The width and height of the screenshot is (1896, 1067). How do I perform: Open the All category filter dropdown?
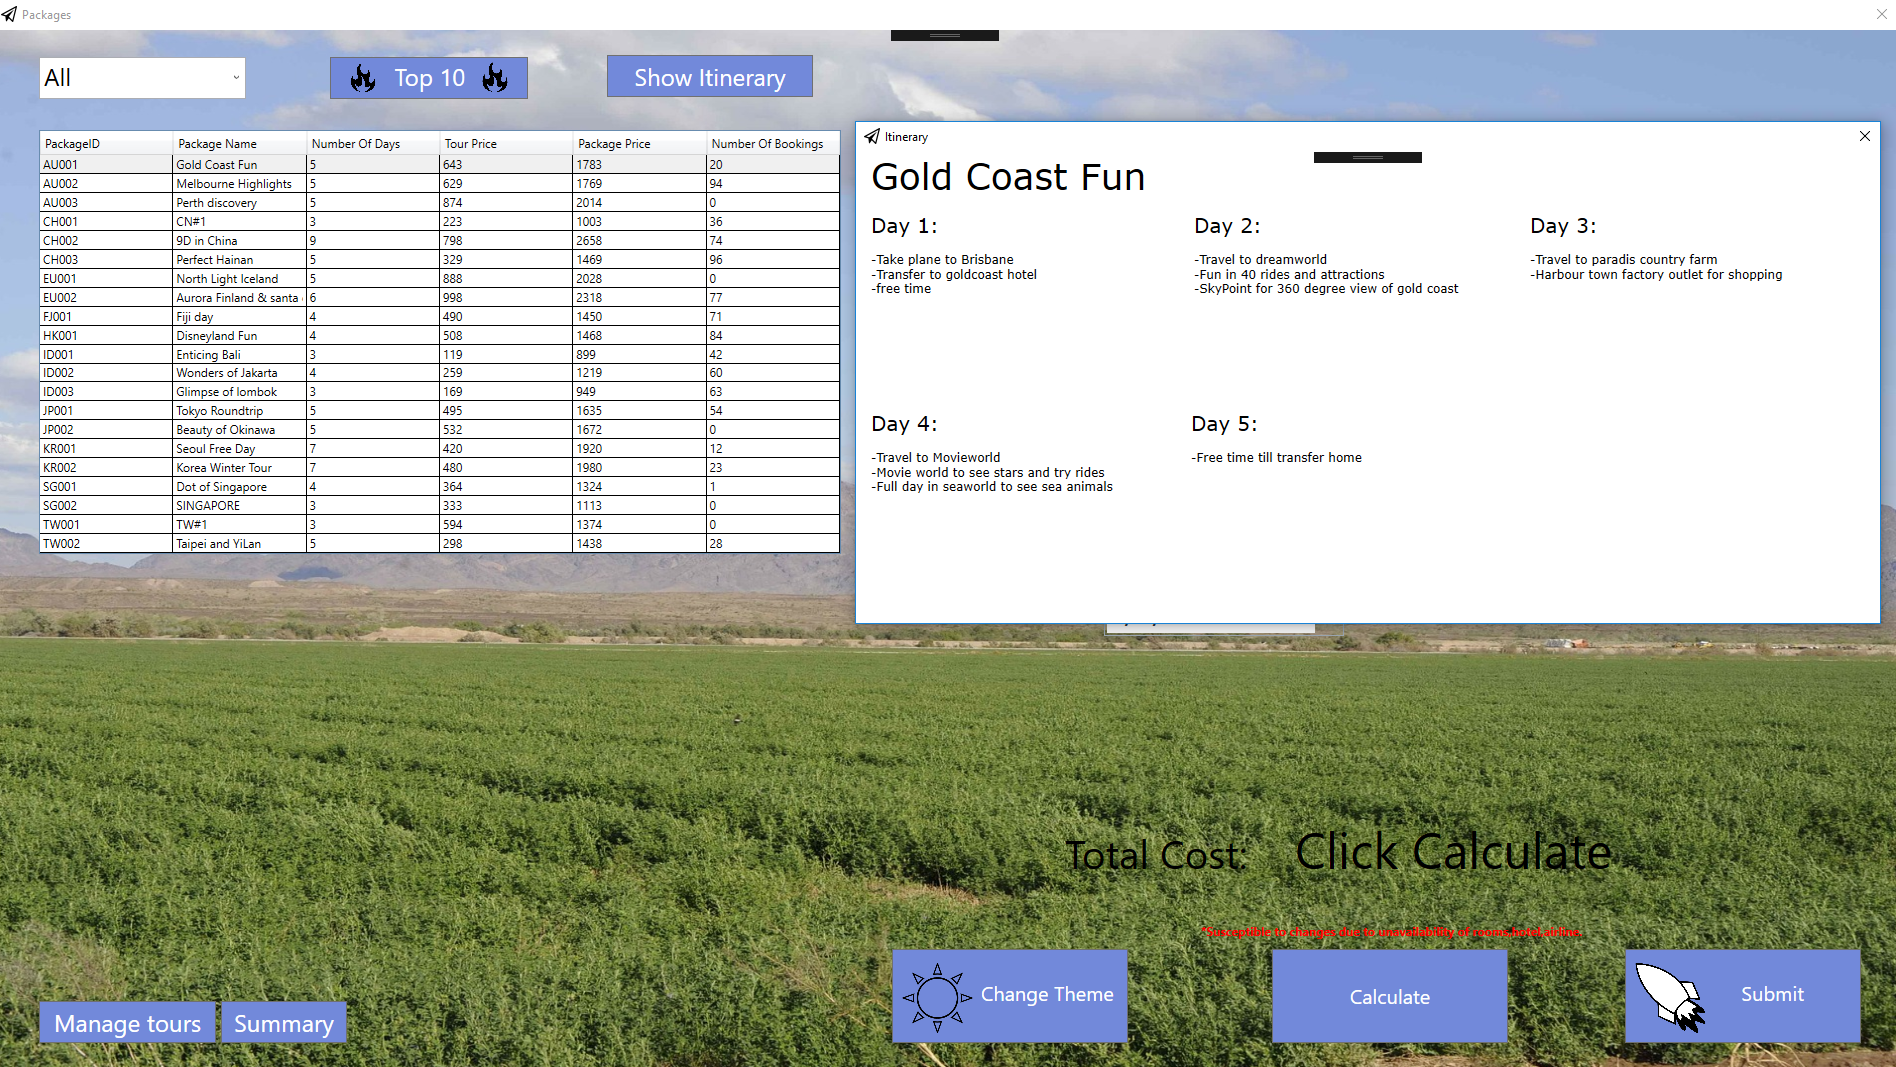[x=142, y=78]
